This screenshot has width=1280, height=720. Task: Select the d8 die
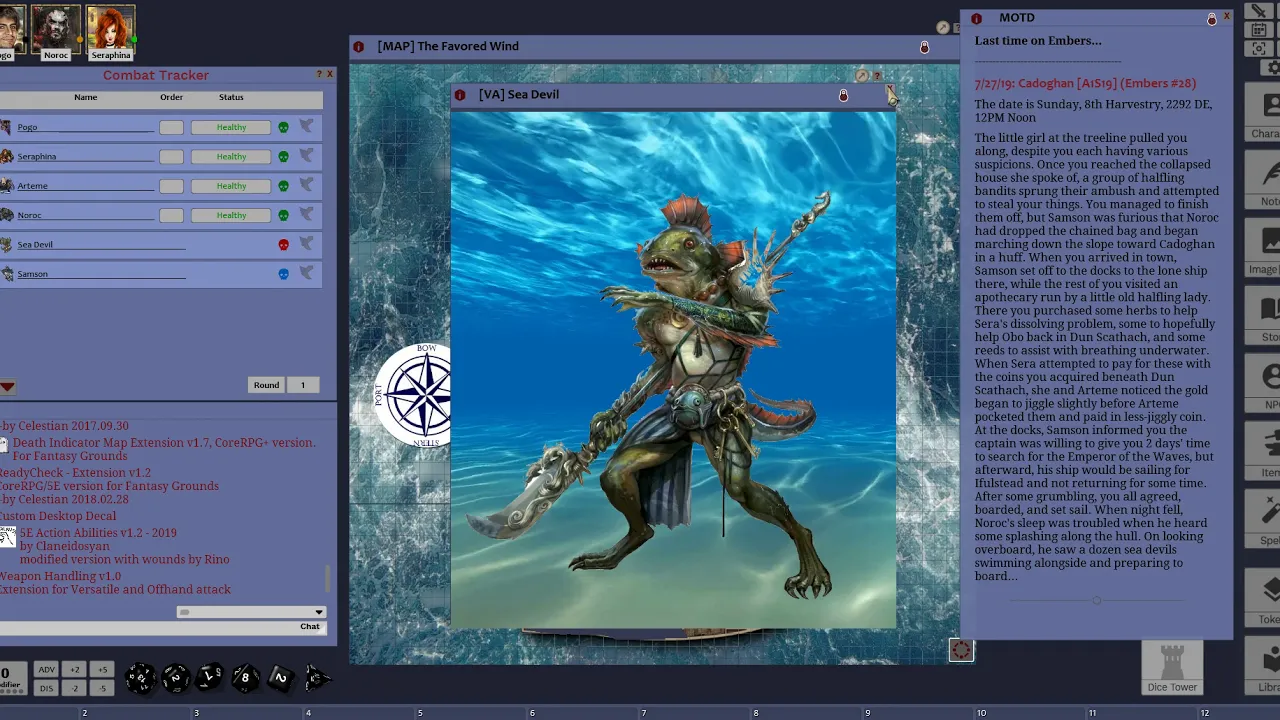[246, 678]
